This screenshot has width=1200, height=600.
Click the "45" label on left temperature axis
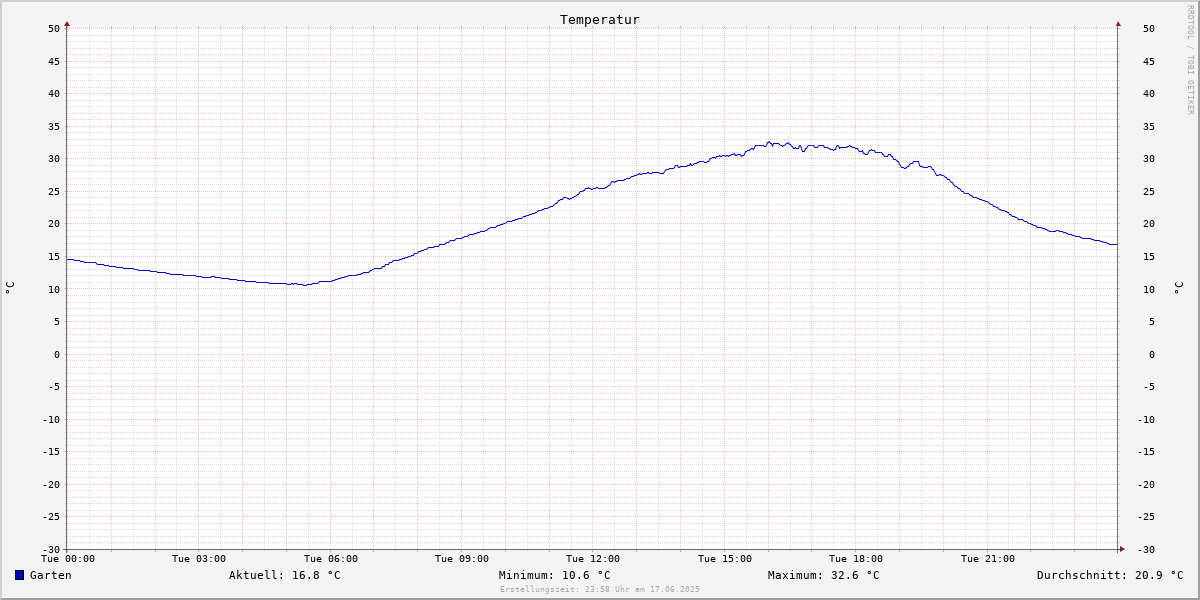[54, 62]
